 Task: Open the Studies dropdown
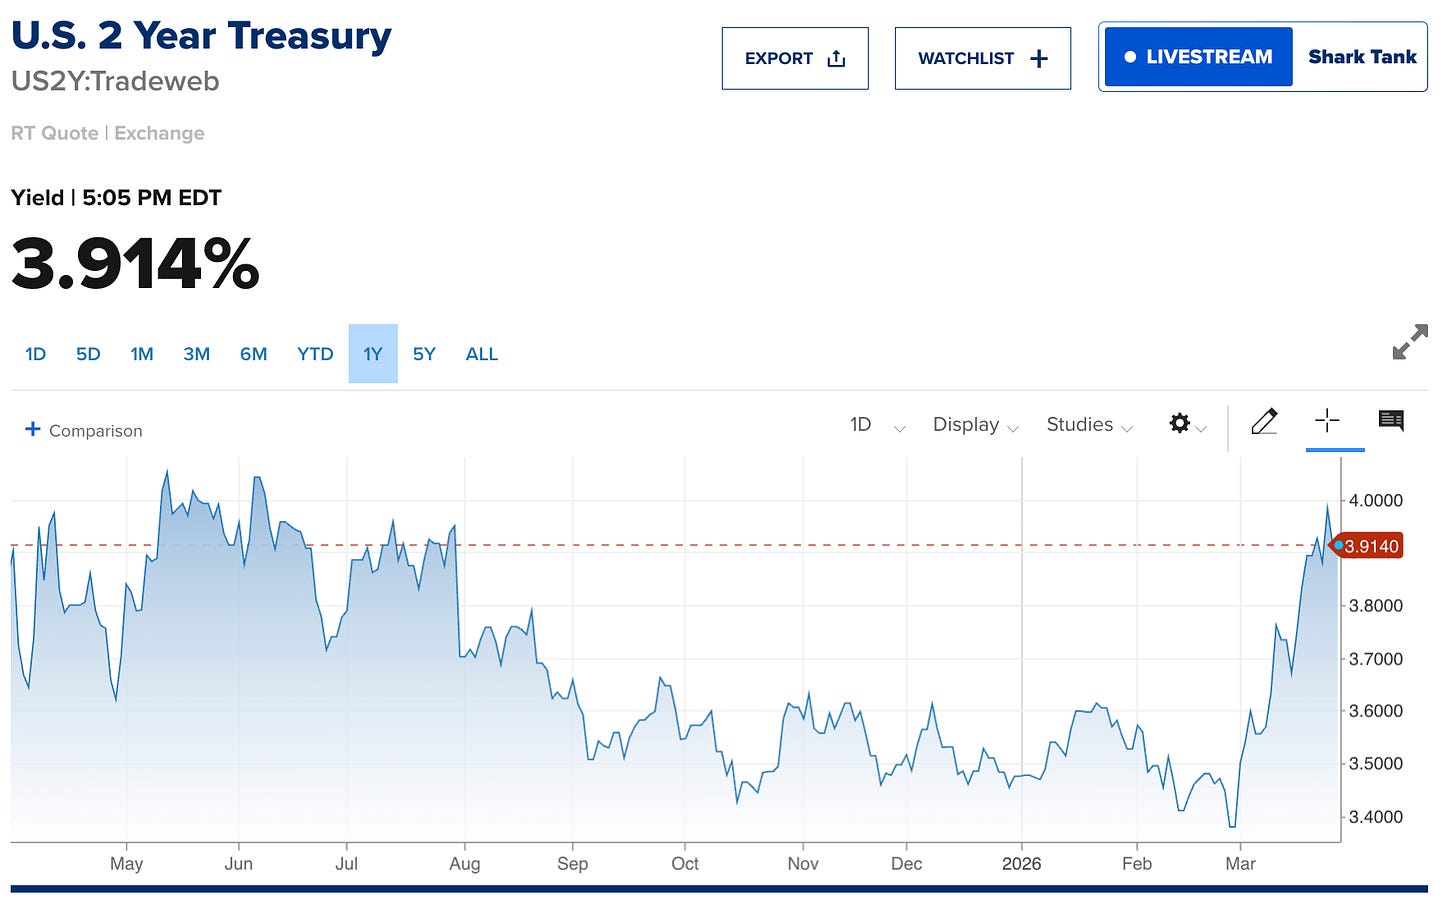pos(1088,425)
